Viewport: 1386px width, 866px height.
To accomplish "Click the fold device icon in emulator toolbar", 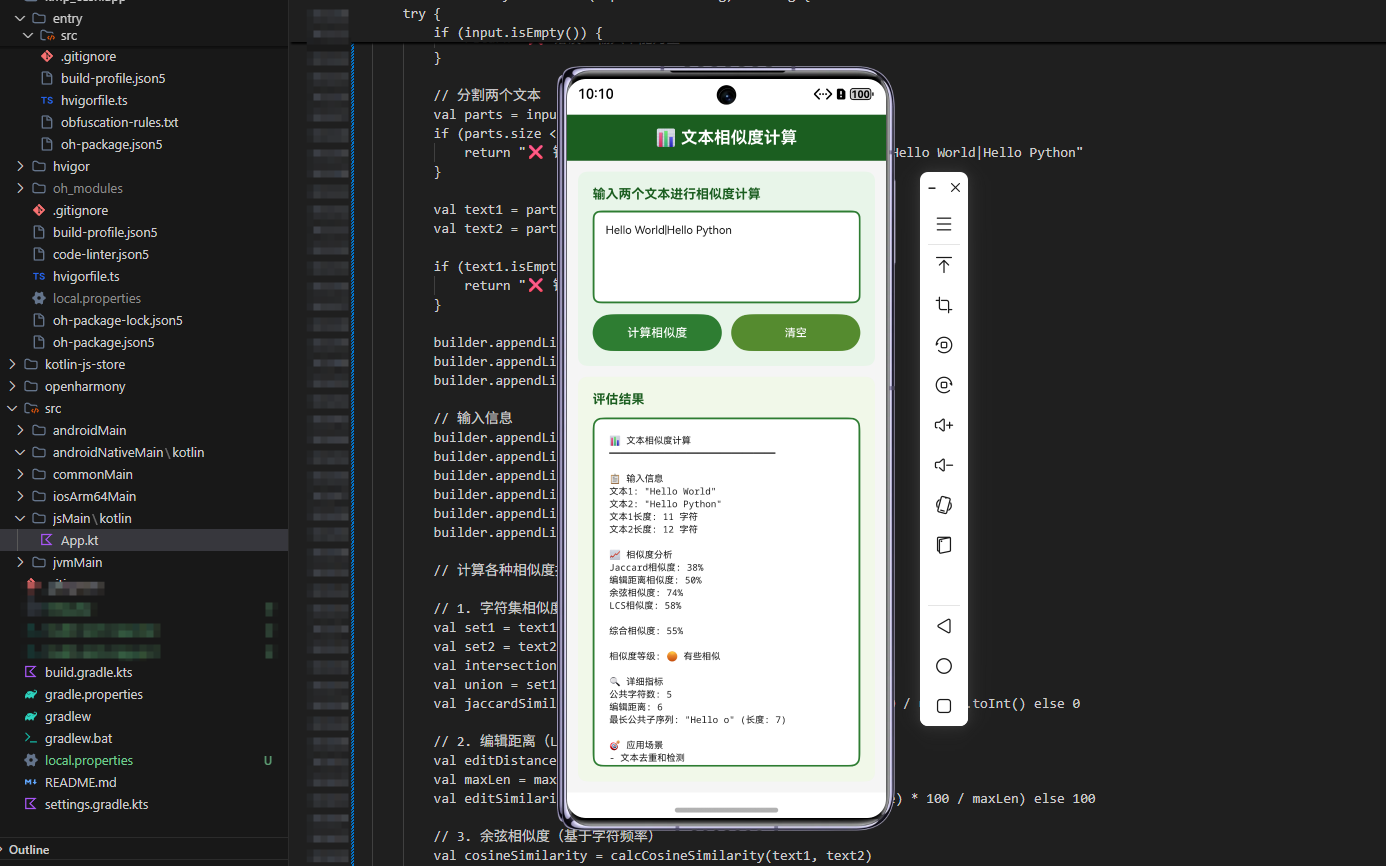I will pyautogui.click(x=943, y=545).
